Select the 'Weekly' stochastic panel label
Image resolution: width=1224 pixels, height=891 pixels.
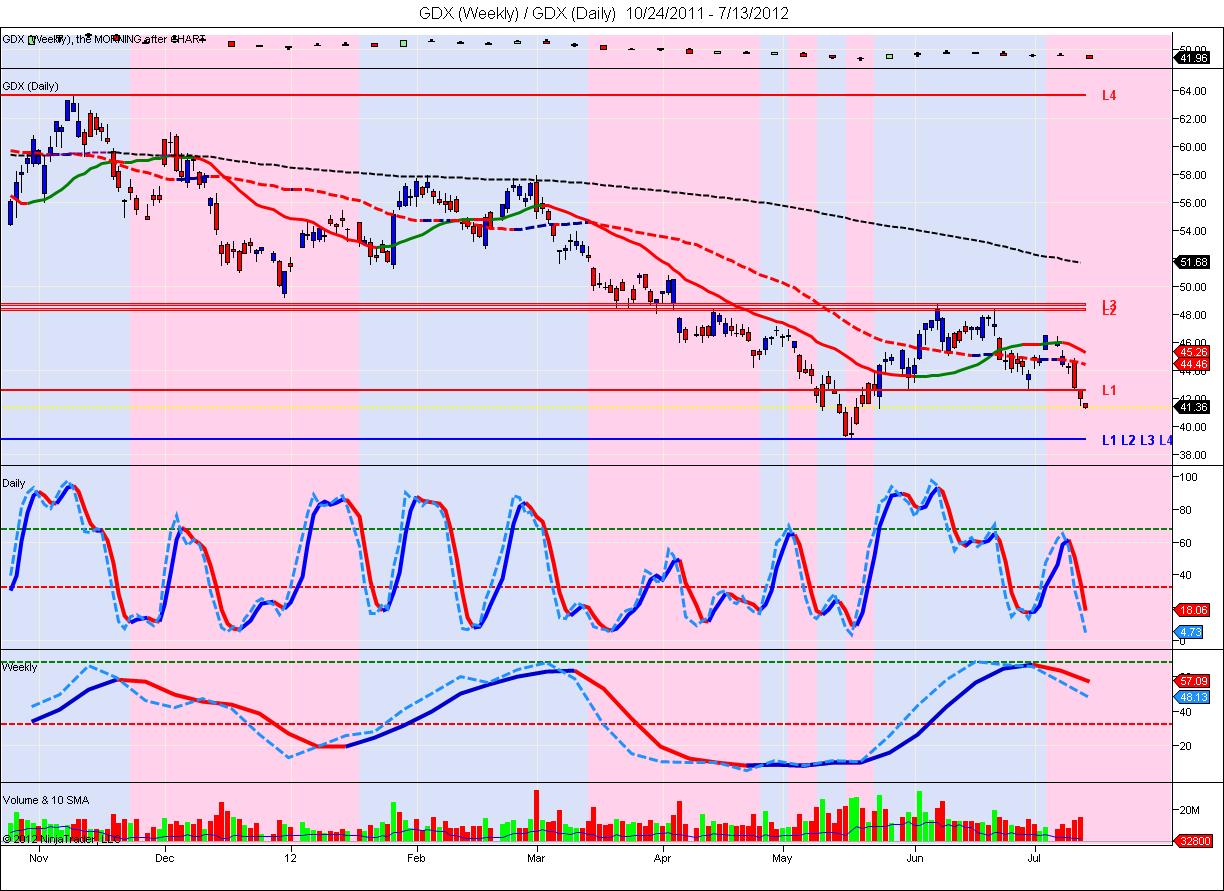(x=20, y=667)
